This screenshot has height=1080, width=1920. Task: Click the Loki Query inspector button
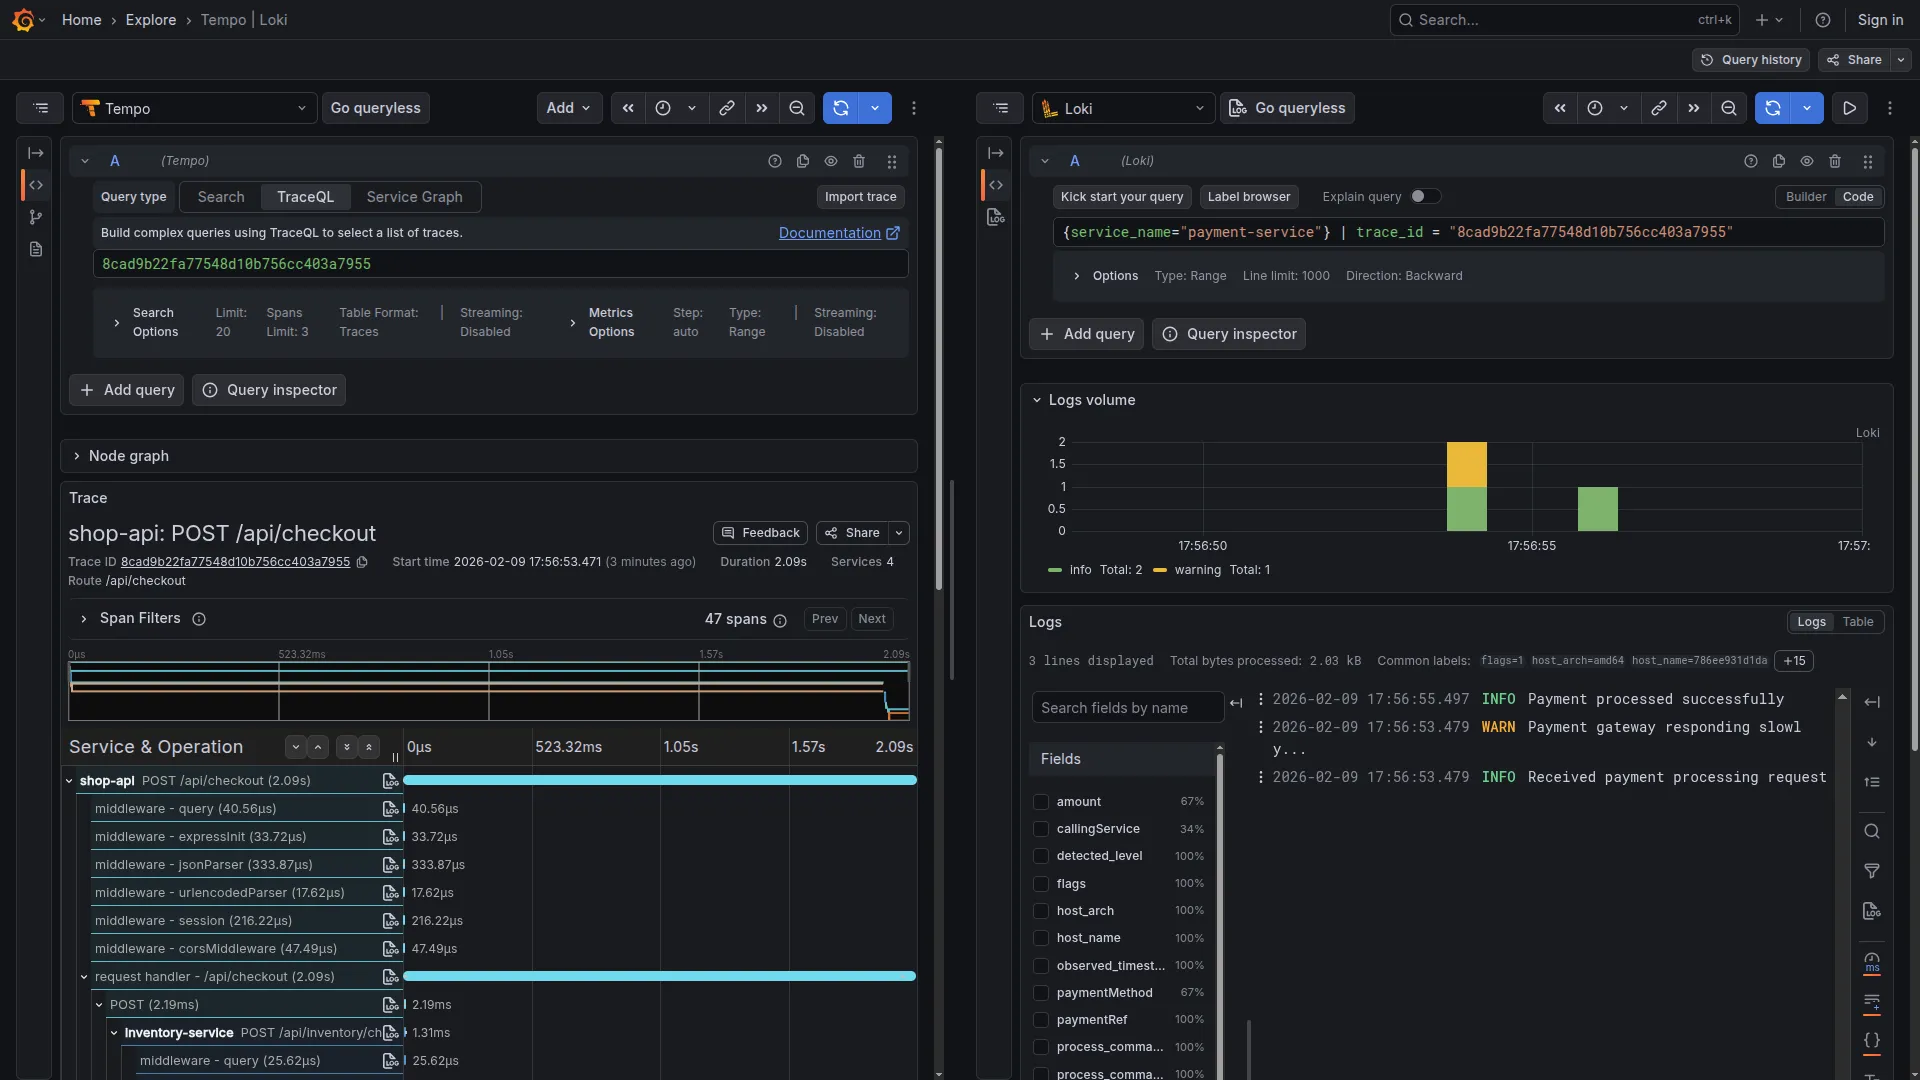[1229, 334]
